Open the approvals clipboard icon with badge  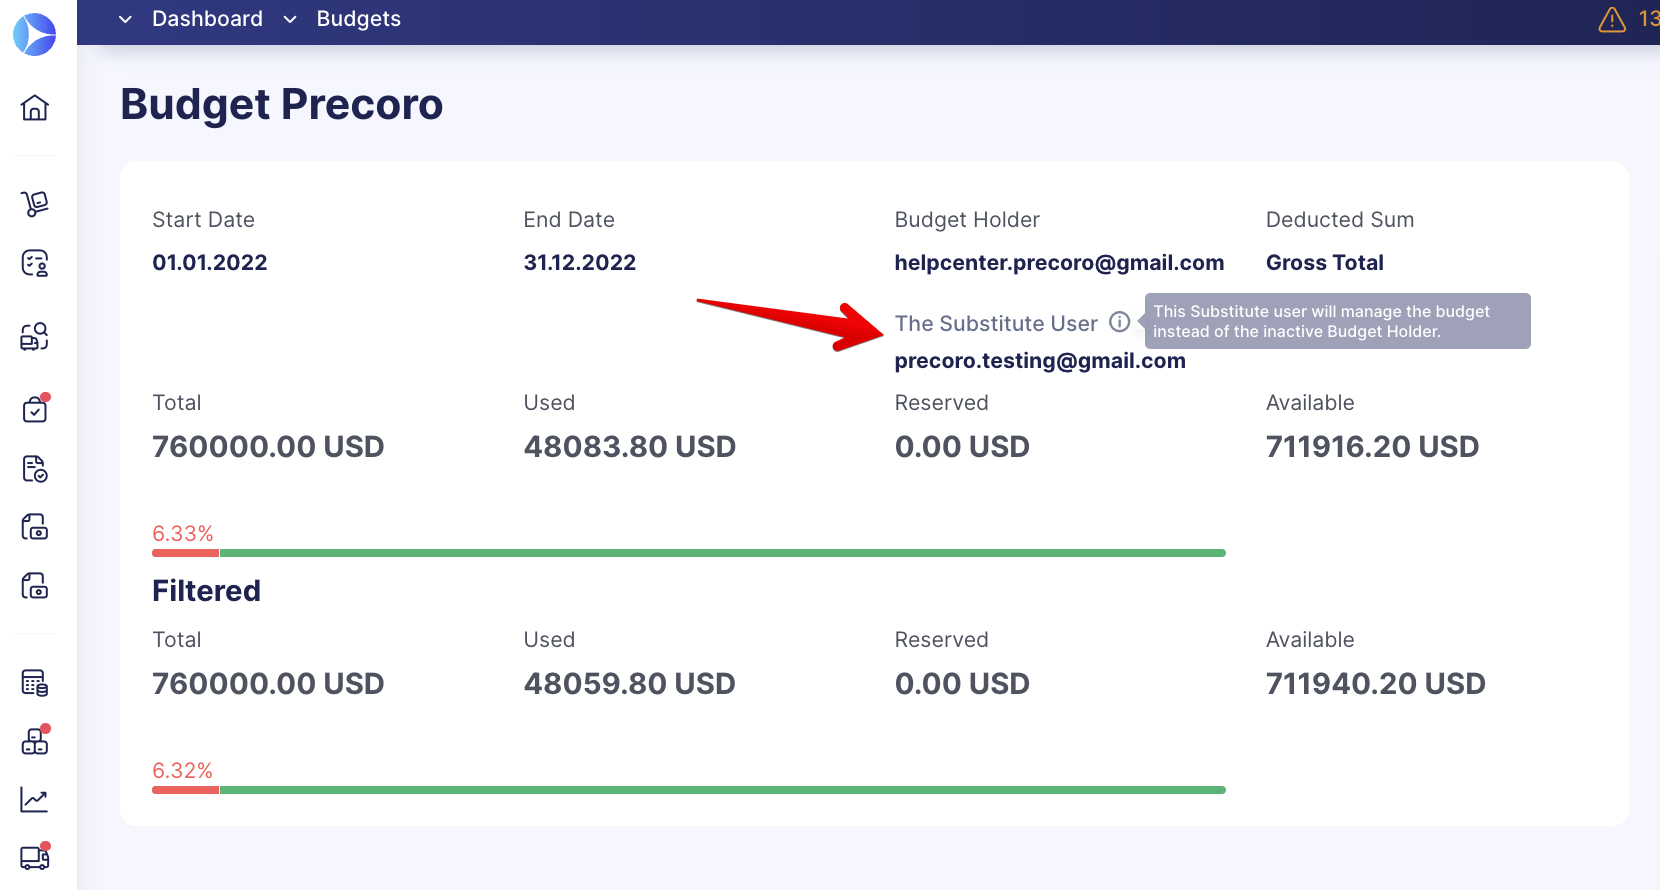tap(35, 408)
